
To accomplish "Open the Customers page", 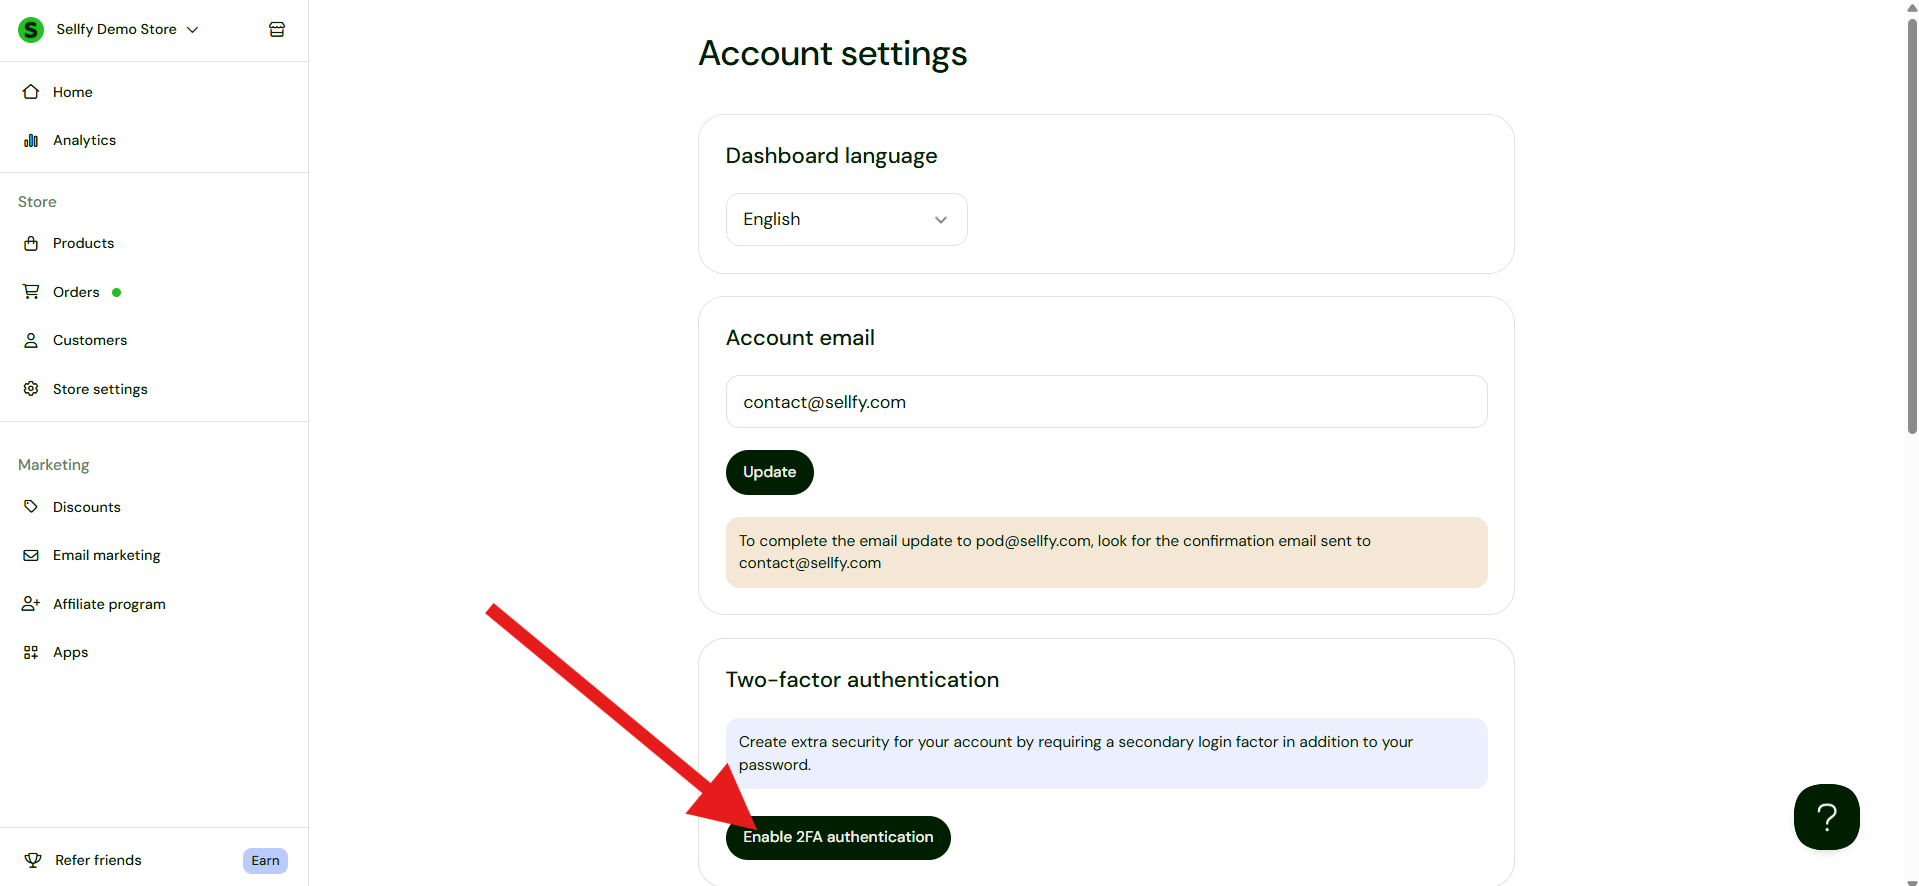I will pyautogui.click(x=90, y=341).
